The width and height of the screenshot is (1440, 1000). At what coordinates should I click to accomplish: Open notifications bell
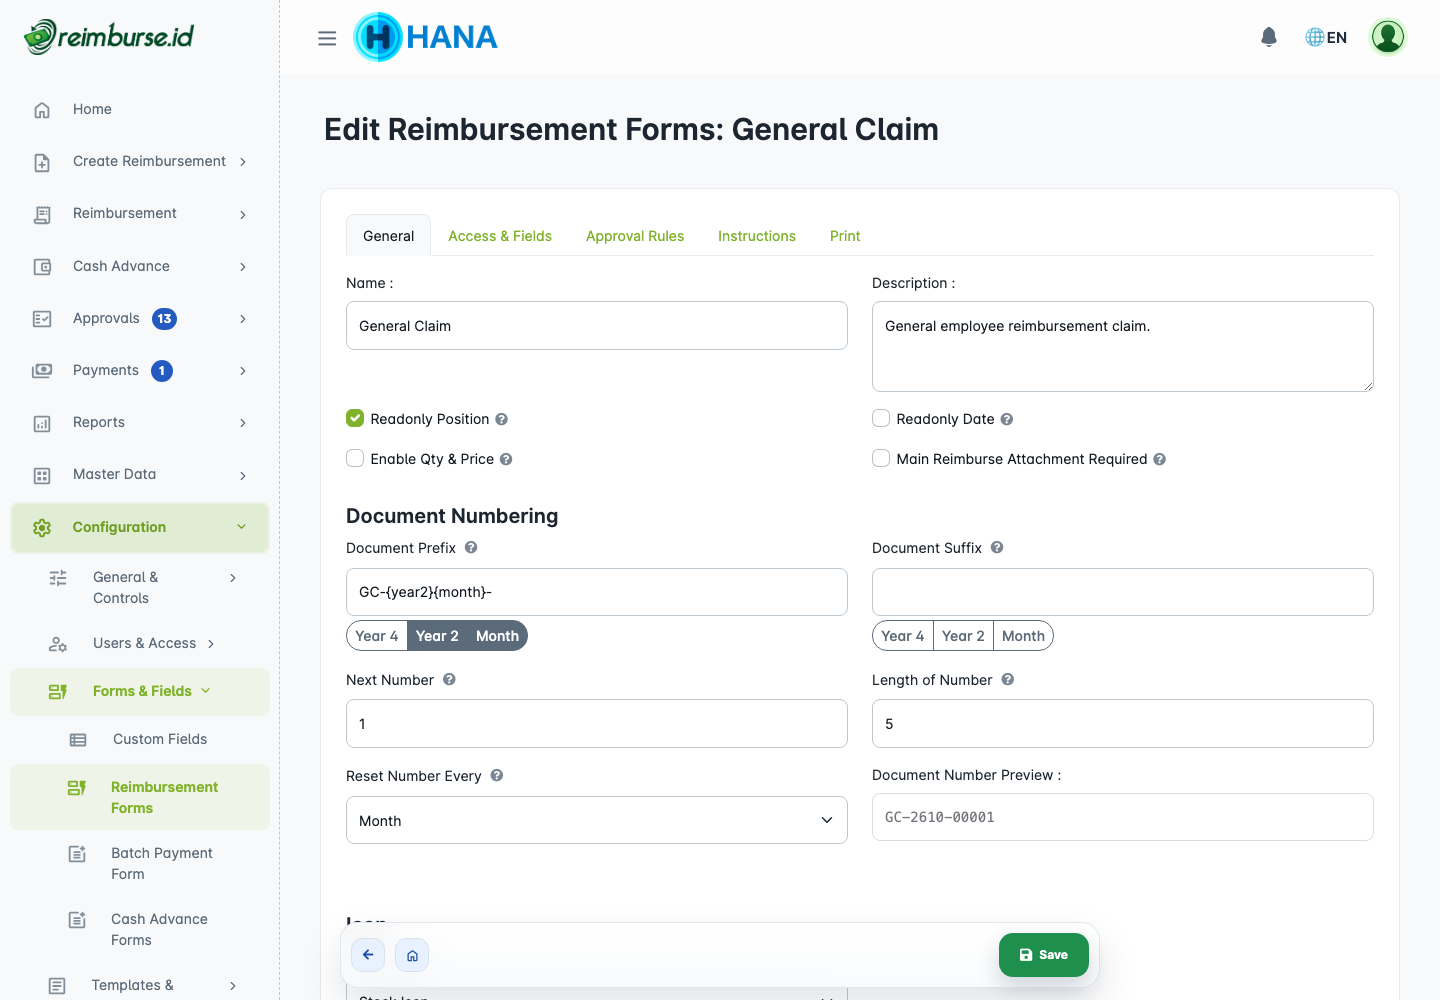point(1269,37)
